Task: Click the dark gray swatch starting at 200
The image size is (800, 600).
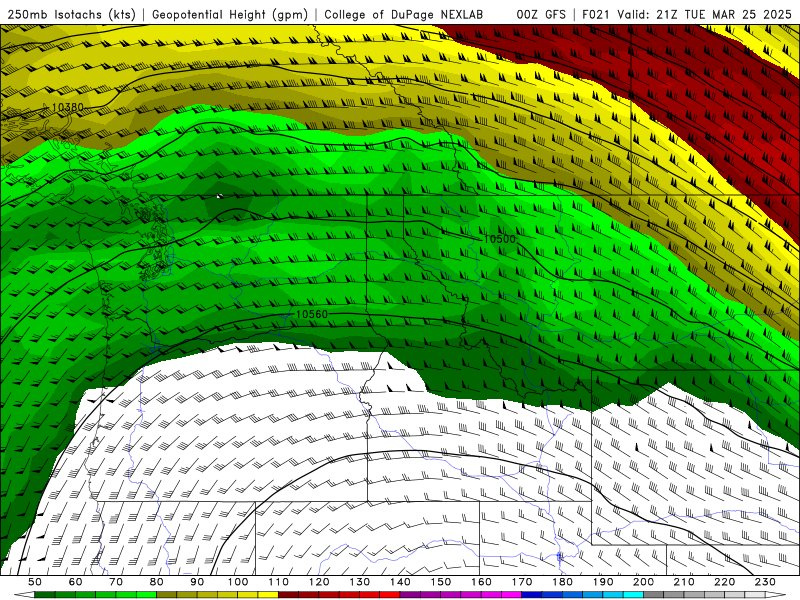Action: pos(654,595)
